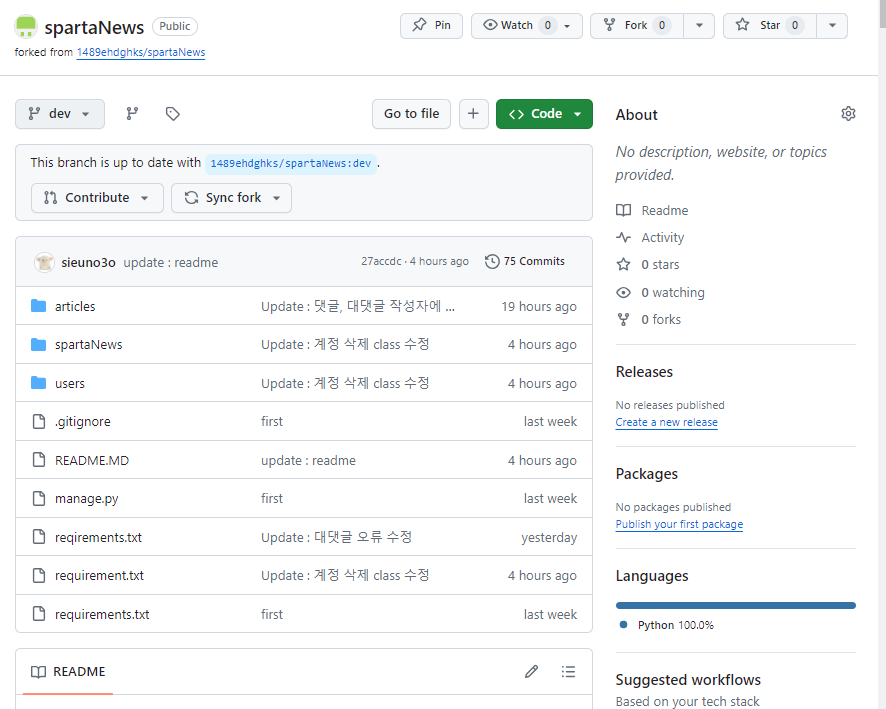
Task: Edit README with the pencil icon
Action: coord(531,671)
